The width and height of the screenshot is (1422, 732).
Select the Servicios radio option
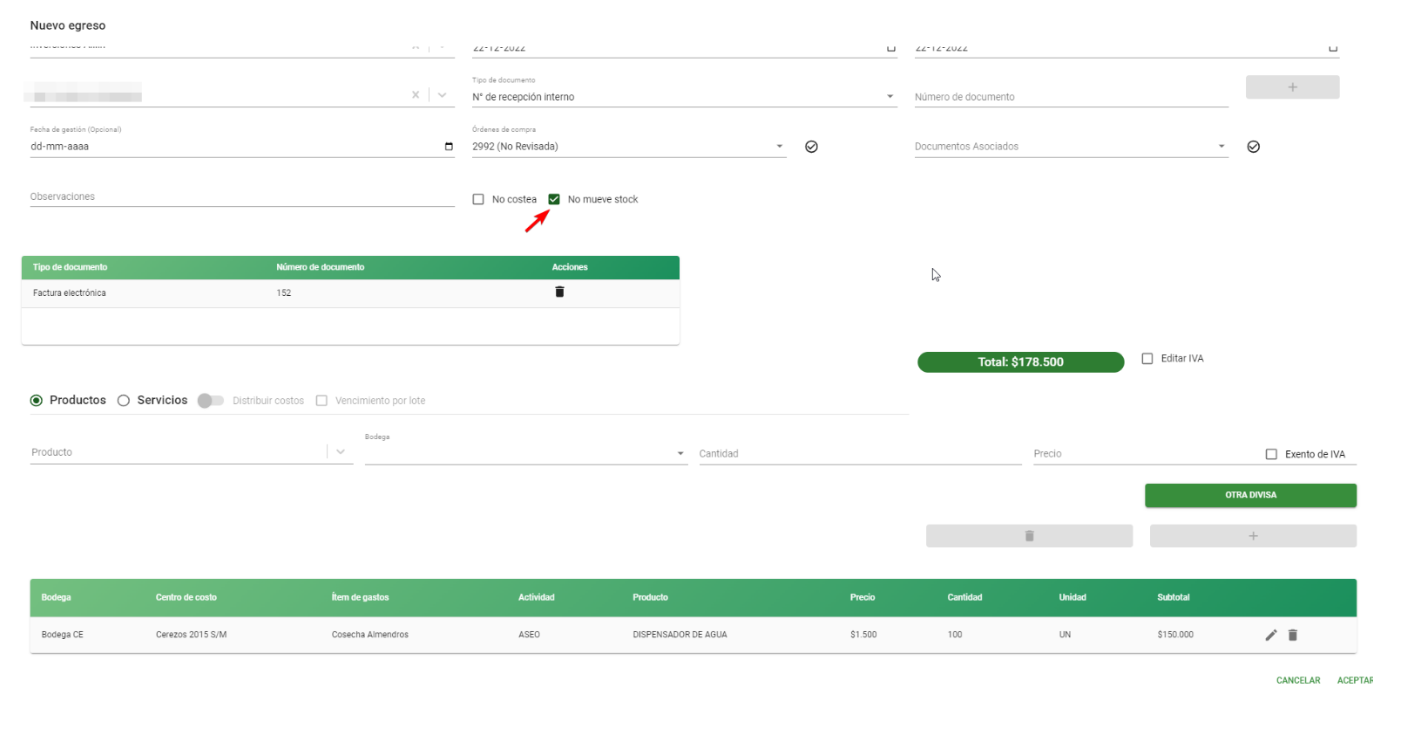[123, 400]
